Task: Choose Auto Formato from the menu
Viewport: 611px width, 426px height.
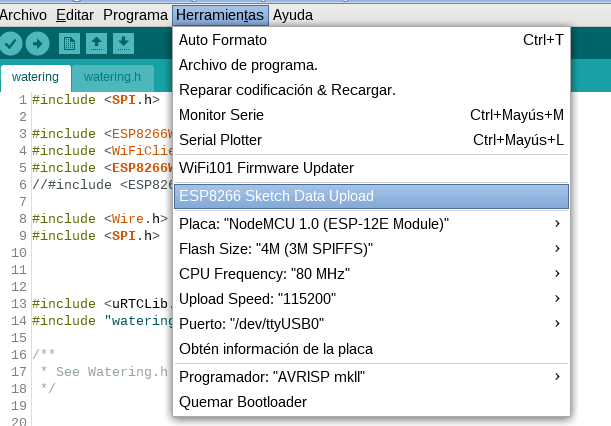Action: tap(370, 40)
